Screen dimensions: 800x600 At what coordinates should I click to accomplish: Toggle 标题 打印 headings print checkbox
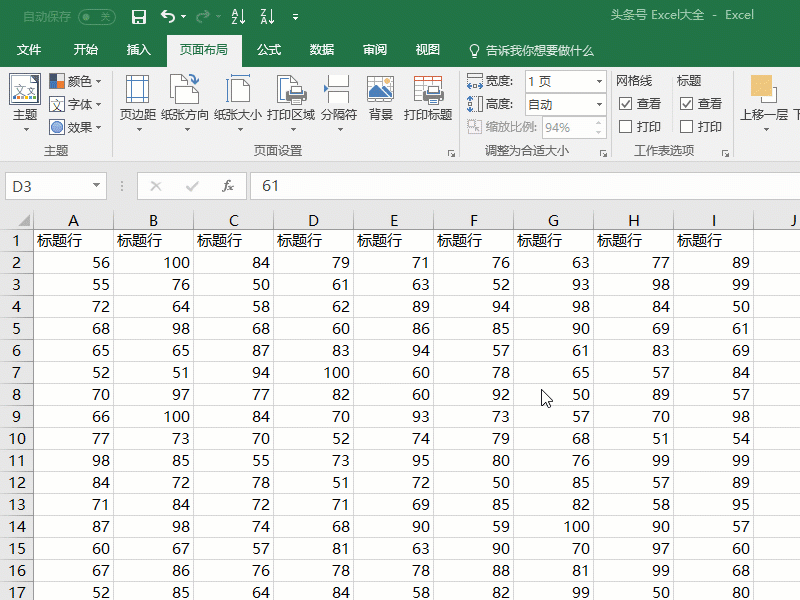click(687, 127)
